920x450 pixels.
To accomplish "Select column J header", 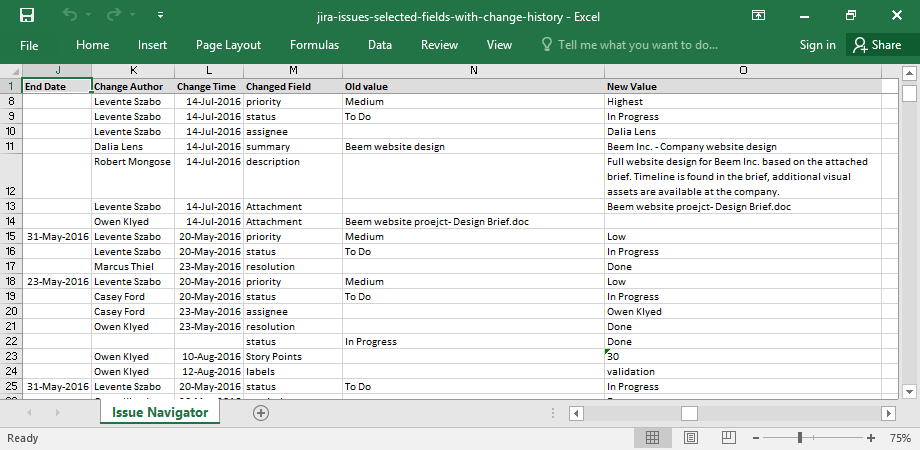I will [x=58, y=70].
